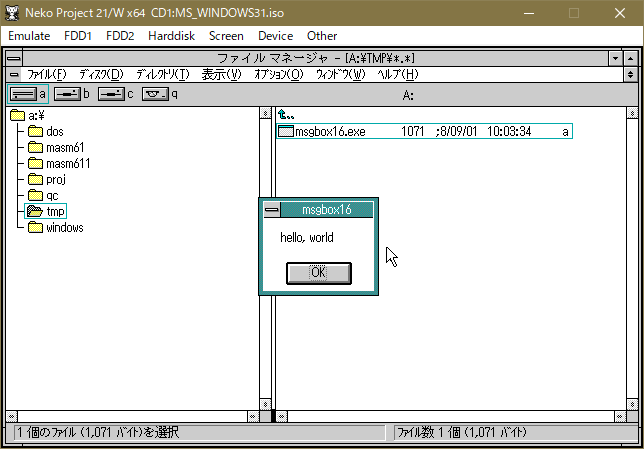Open ヘルプ(H) menu
The height and width of the screenshot is (449, 644).
click(x=398, y=74)
